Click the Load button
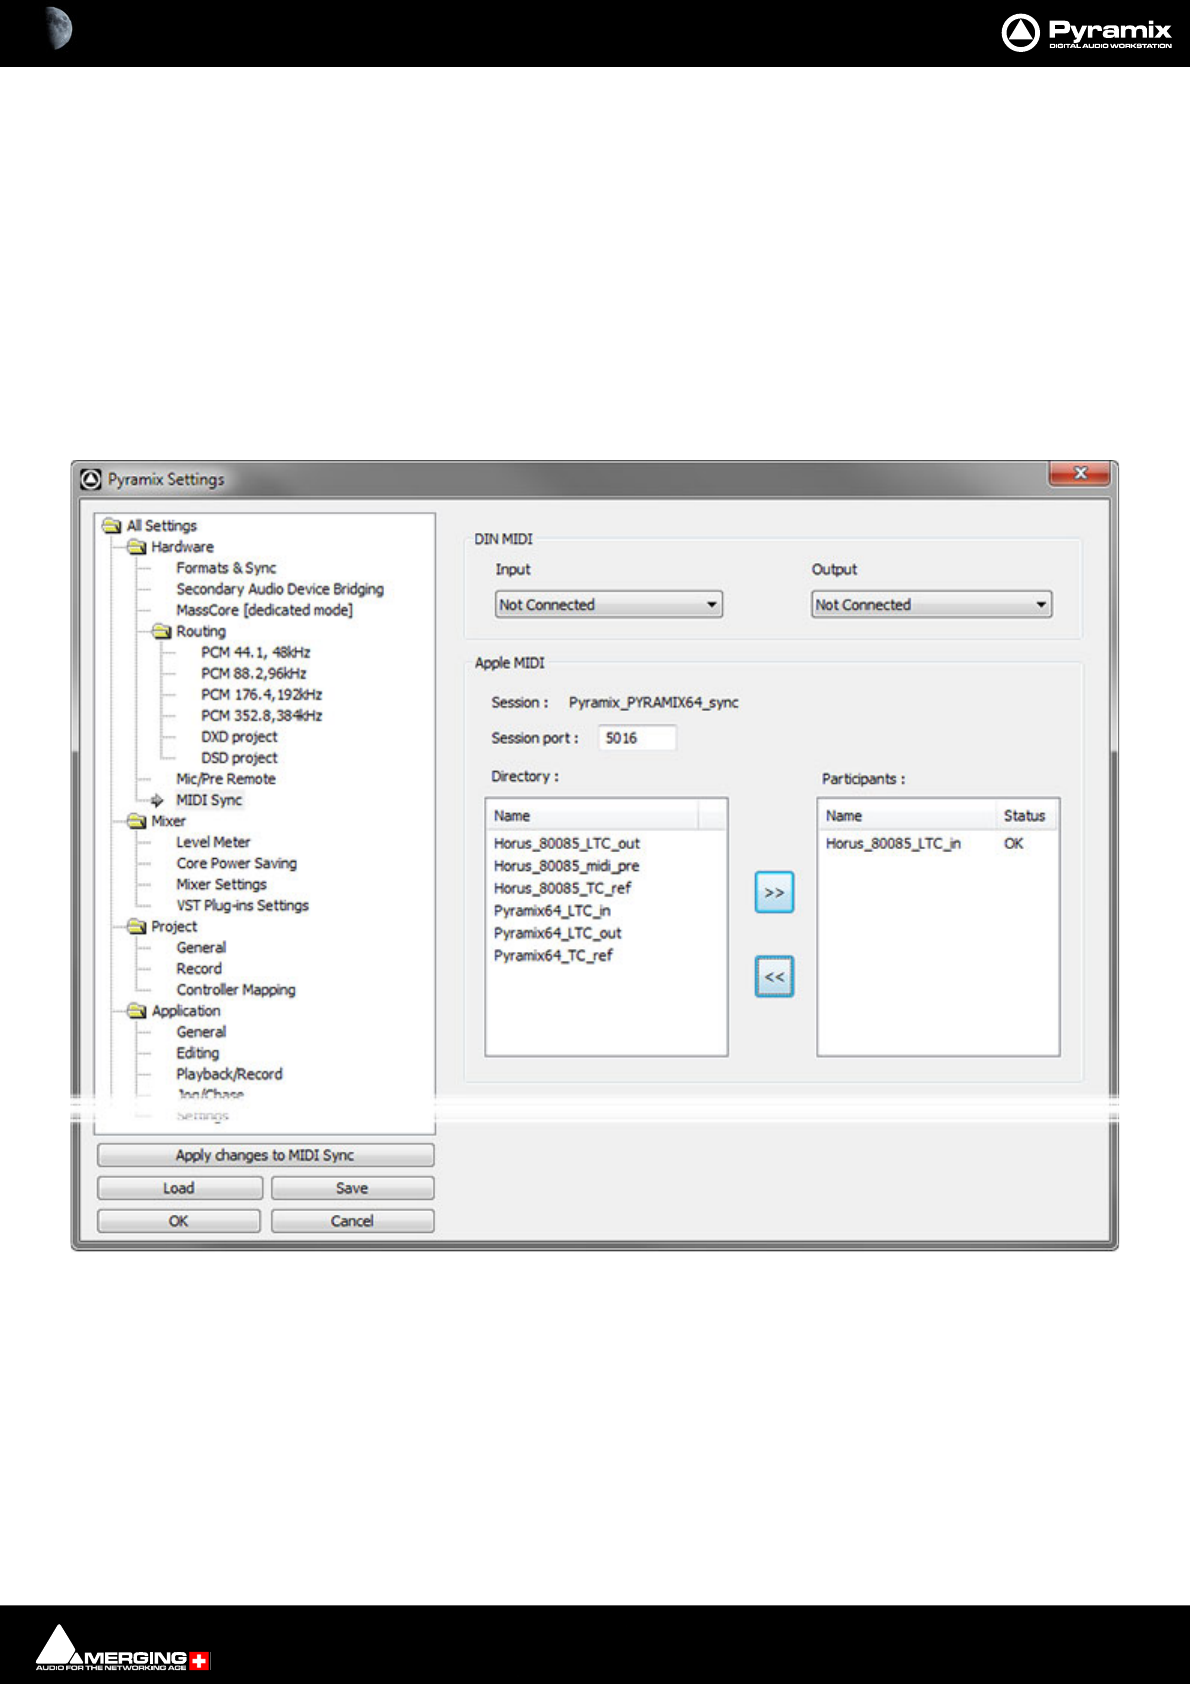 (179, 1188)
